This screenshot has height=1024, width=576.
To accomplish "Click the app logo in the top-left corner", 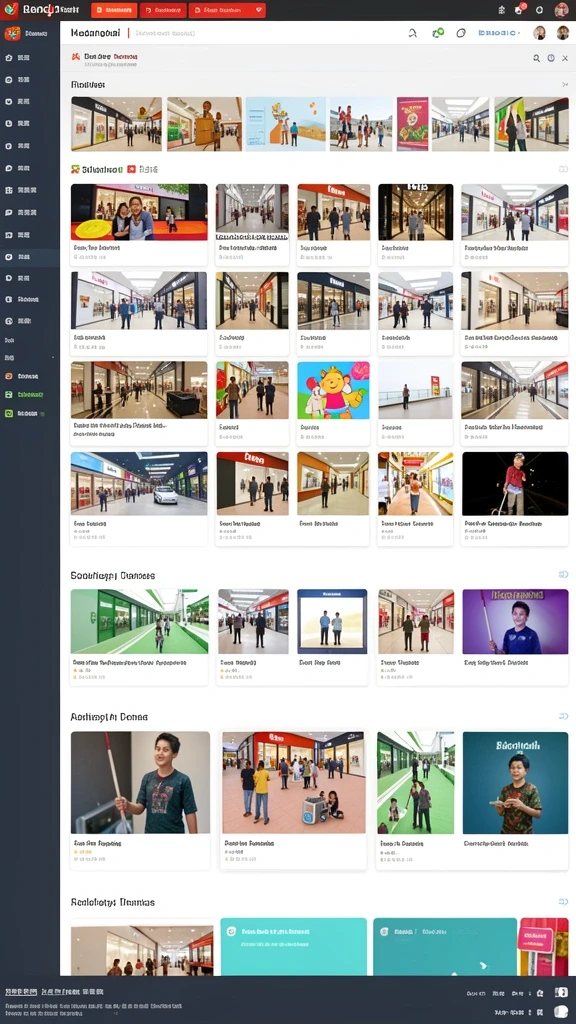I will tap(11, 9).
